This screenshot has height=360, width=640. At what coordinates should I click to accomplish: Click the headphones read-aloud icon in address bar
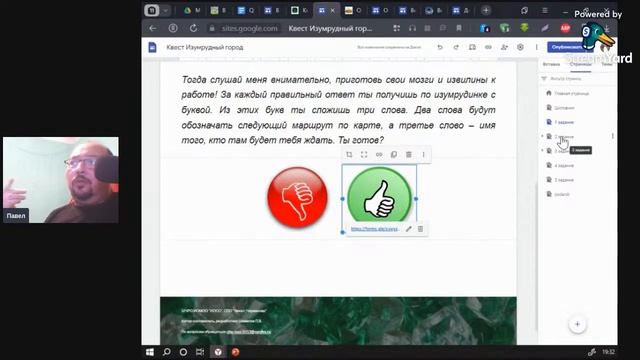[412, 28]
